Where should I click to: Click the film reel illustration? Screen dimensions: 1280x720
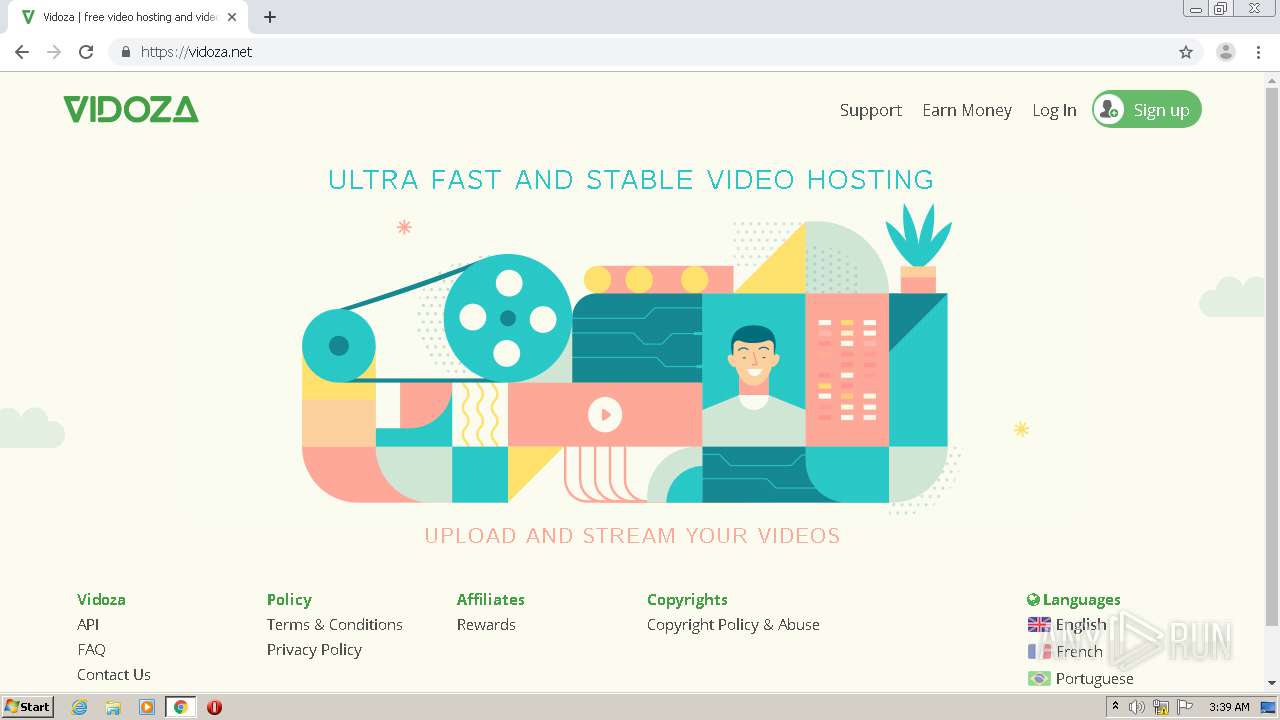click(x=508, y=318)
